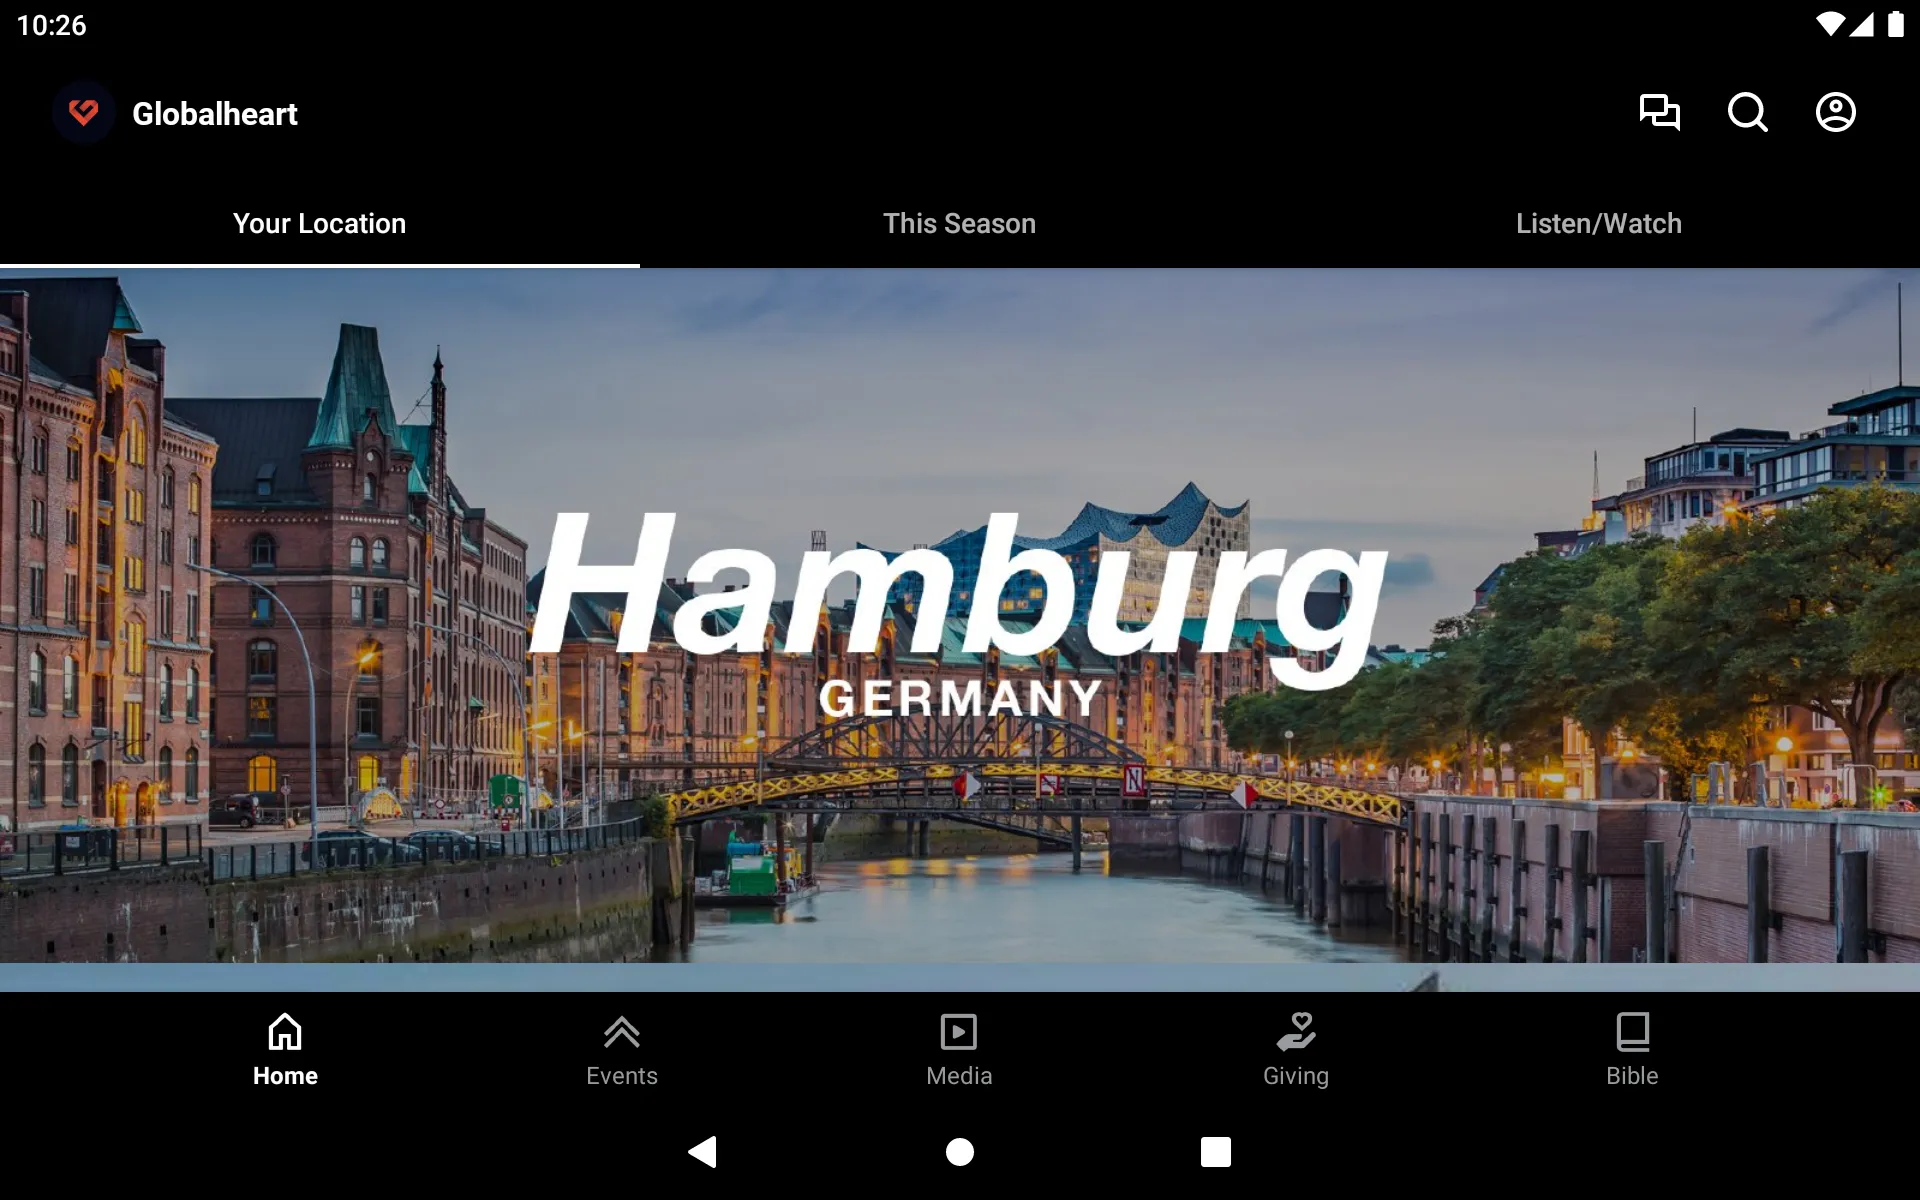Select the Your Location tab
The image size is (1920, 1200).
[x=318, y=224]
